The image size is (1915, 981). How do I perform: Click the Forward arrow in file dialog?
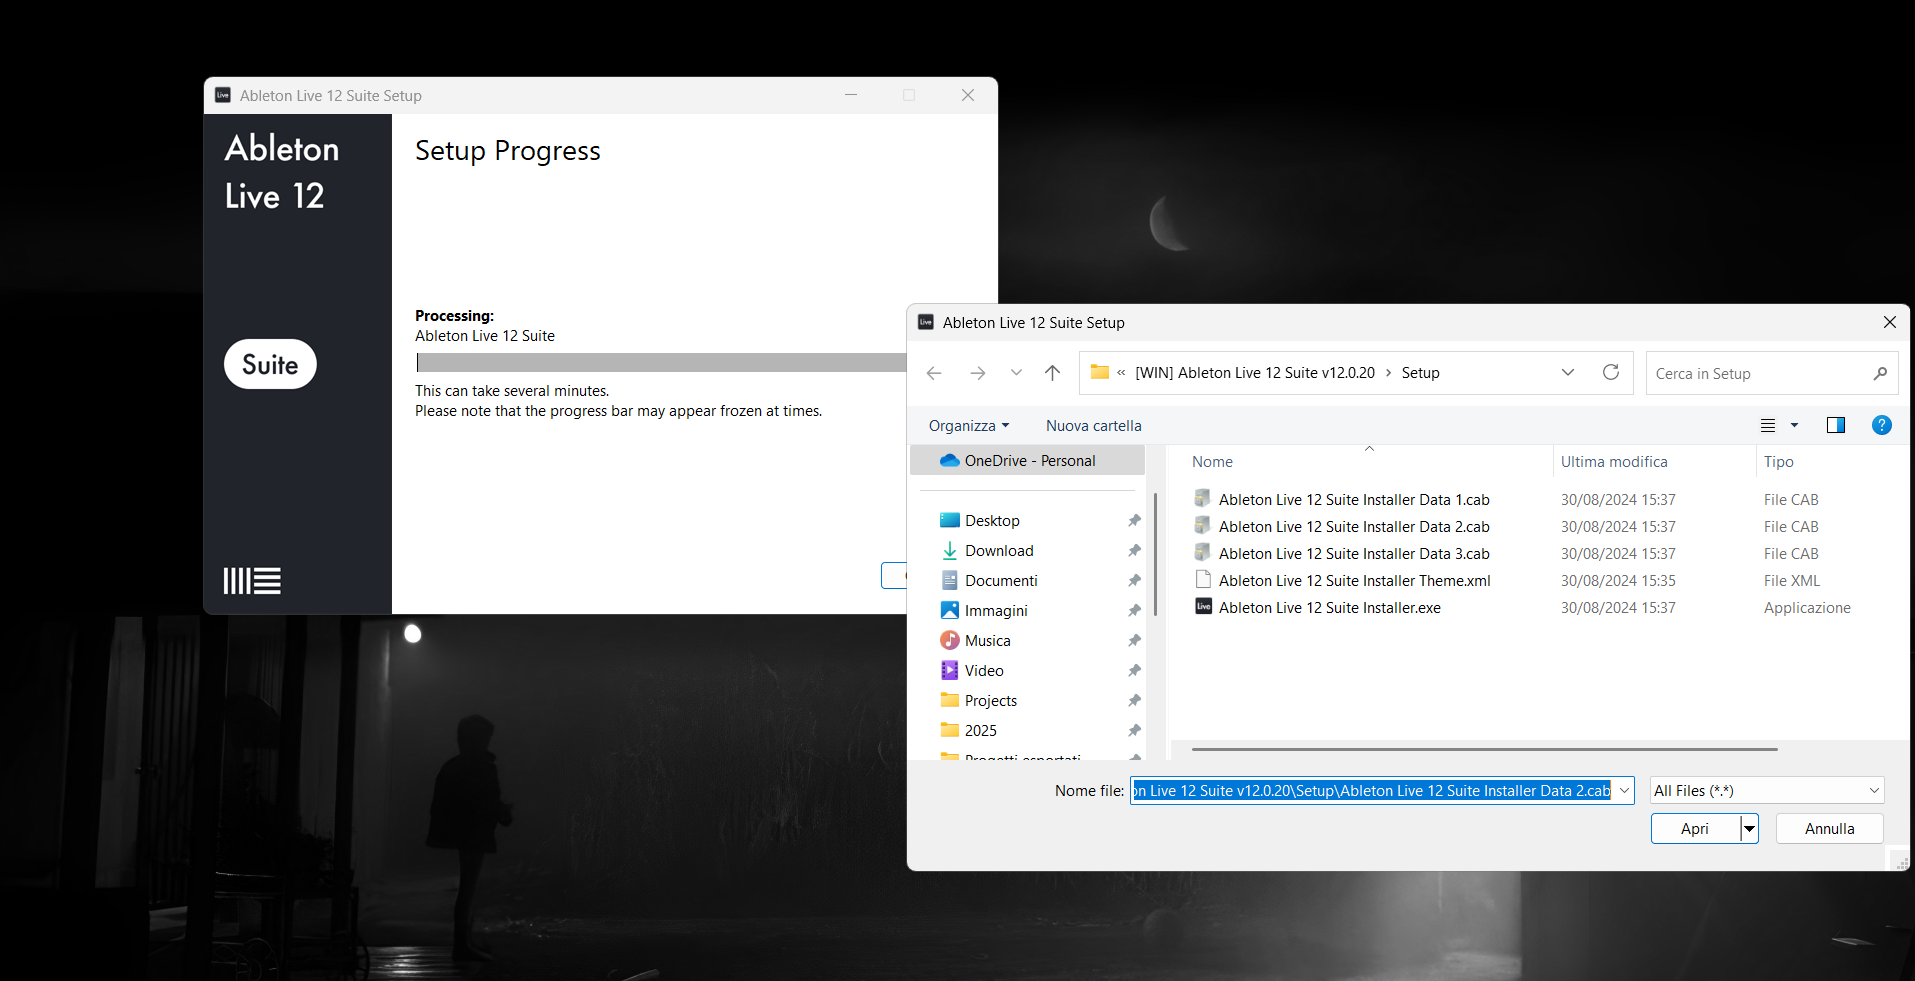pyautogui.click(x=978, y=373)
